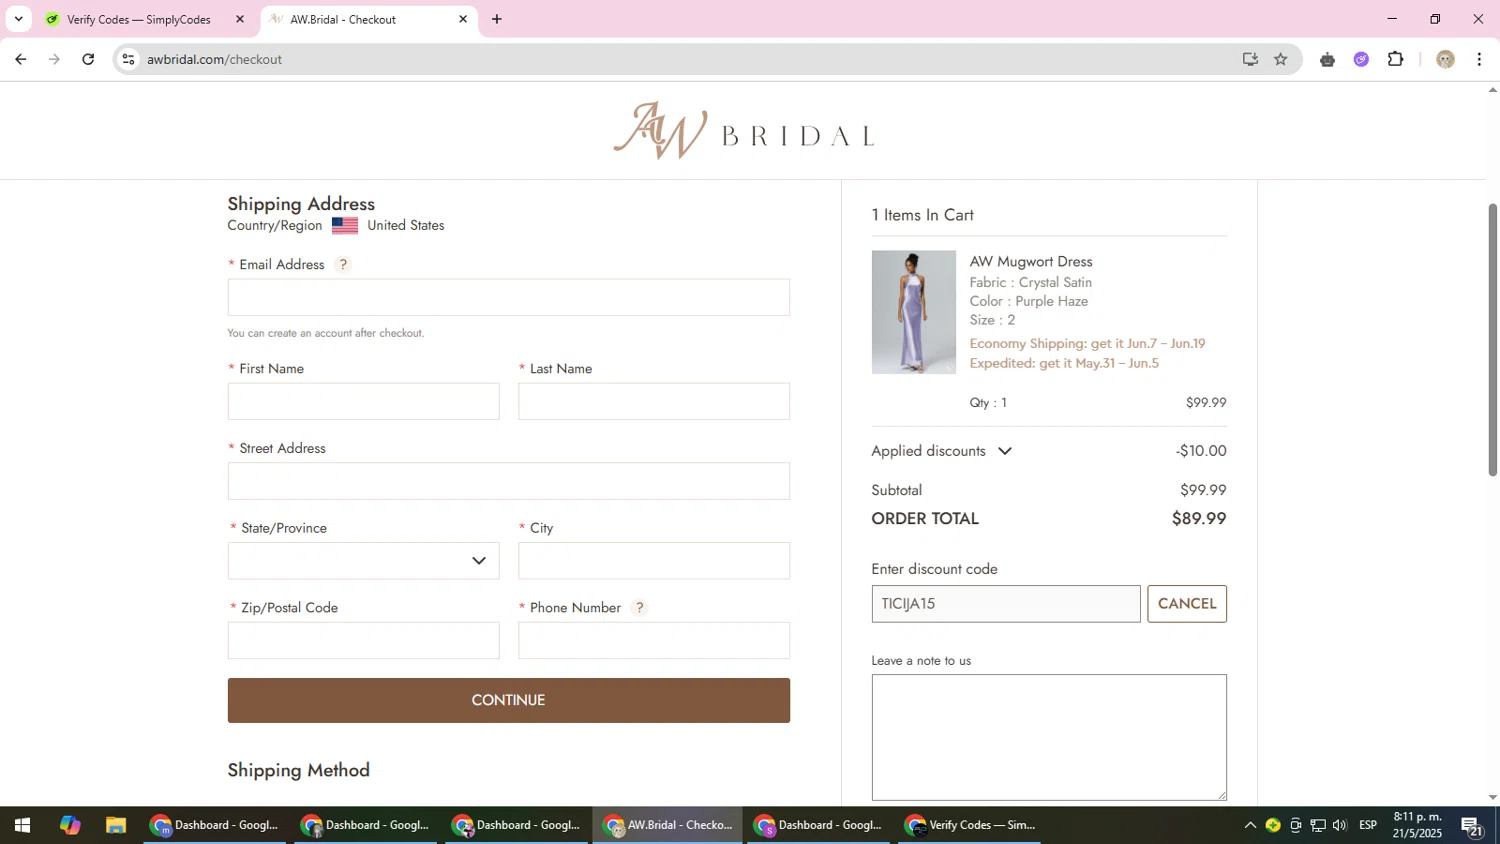The height and width of the screenshot is (844, 1500).
Task: Open the Chrome profile avatar
Action: 1445,59
